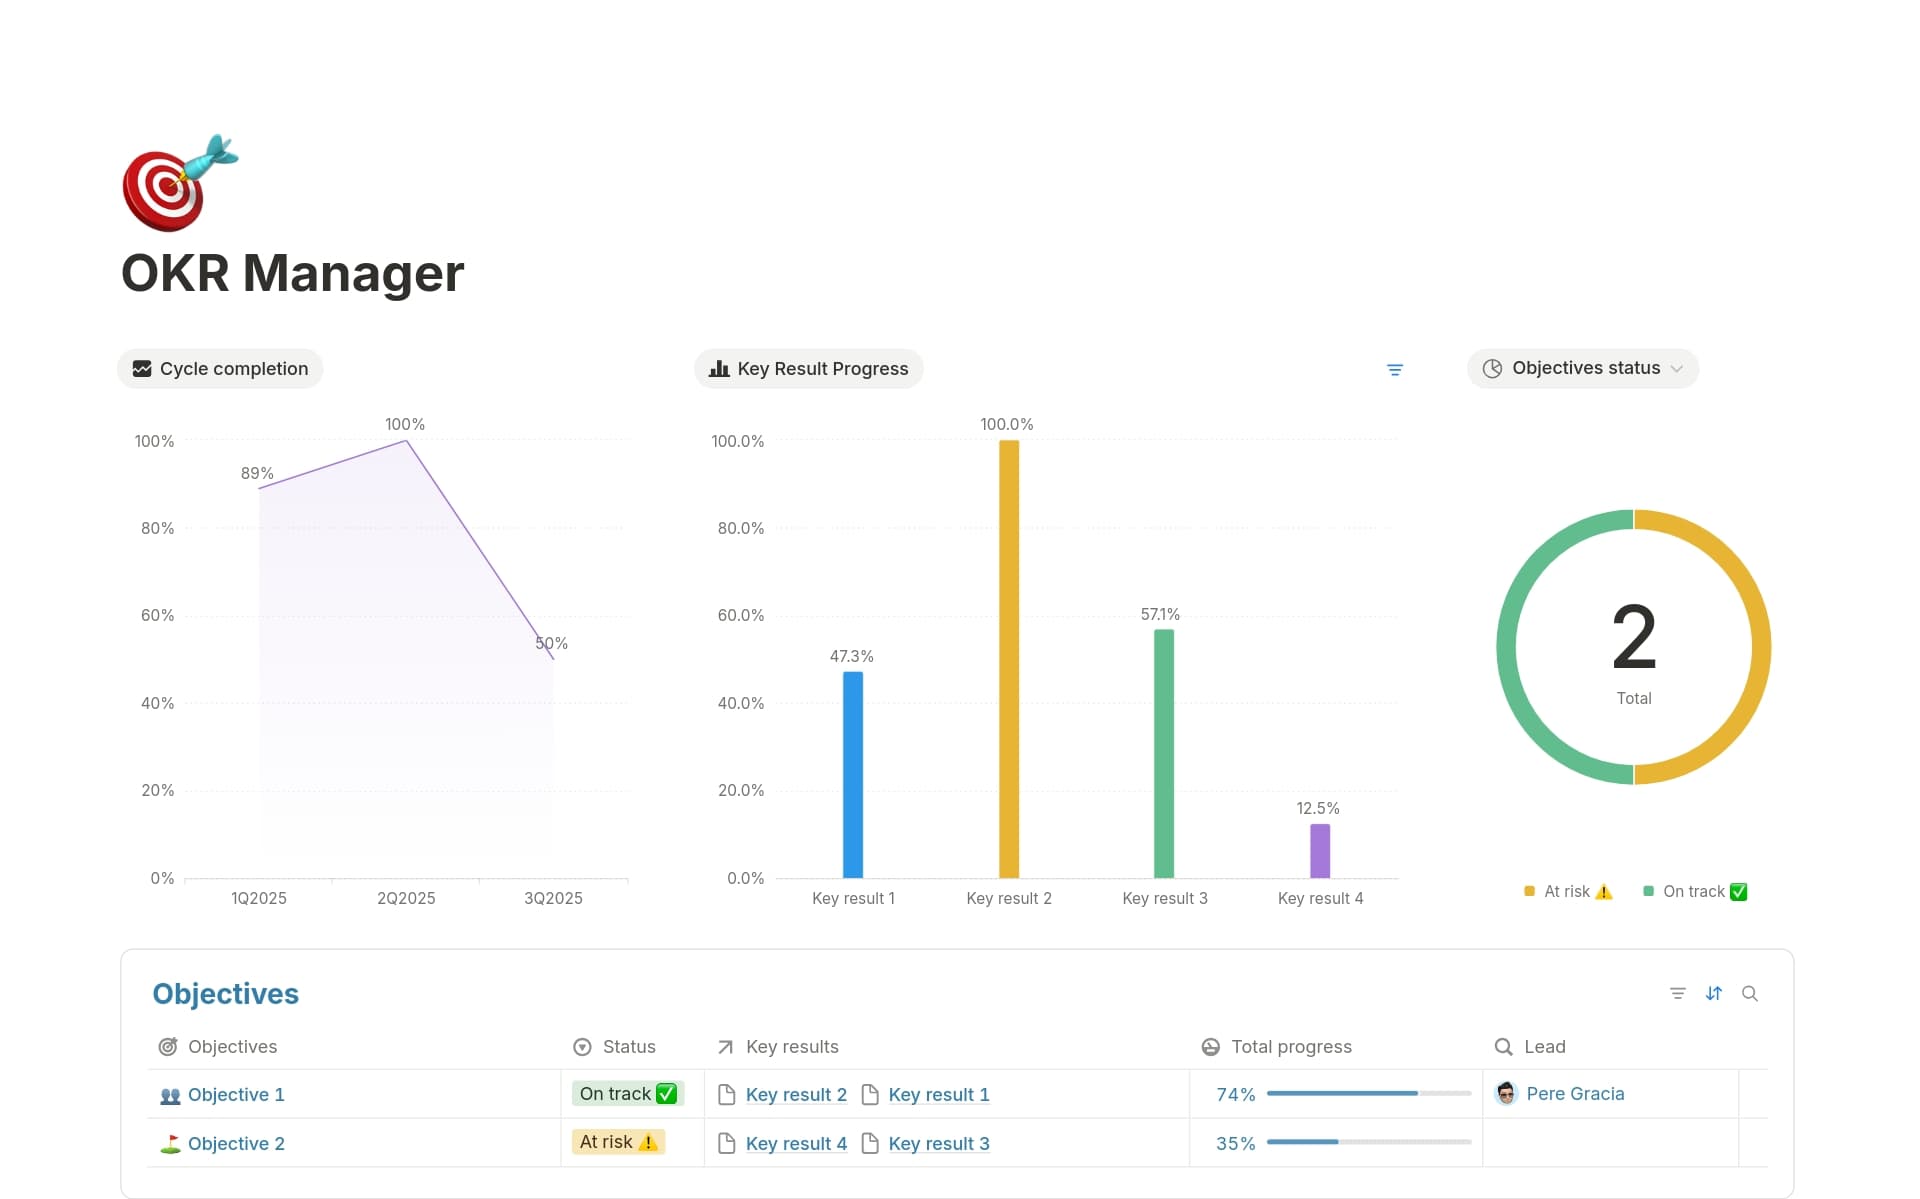Click the pie chart icon beside Objectives status
The height and width of the screenshot is (1199, 1920).
(x=1492, y=368)
